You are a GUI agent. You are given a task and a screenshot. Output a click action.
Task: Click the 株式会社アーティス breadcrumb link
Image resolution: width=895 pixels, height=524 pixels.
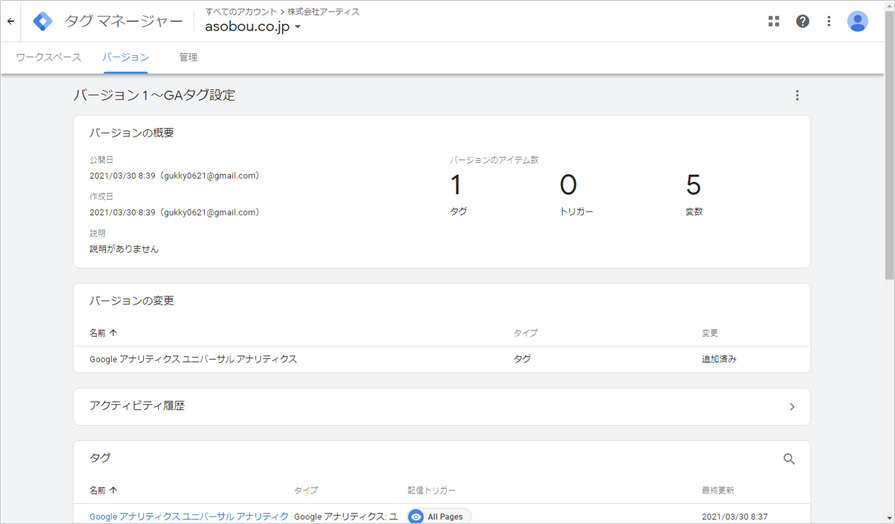click(x=324, y=11)
